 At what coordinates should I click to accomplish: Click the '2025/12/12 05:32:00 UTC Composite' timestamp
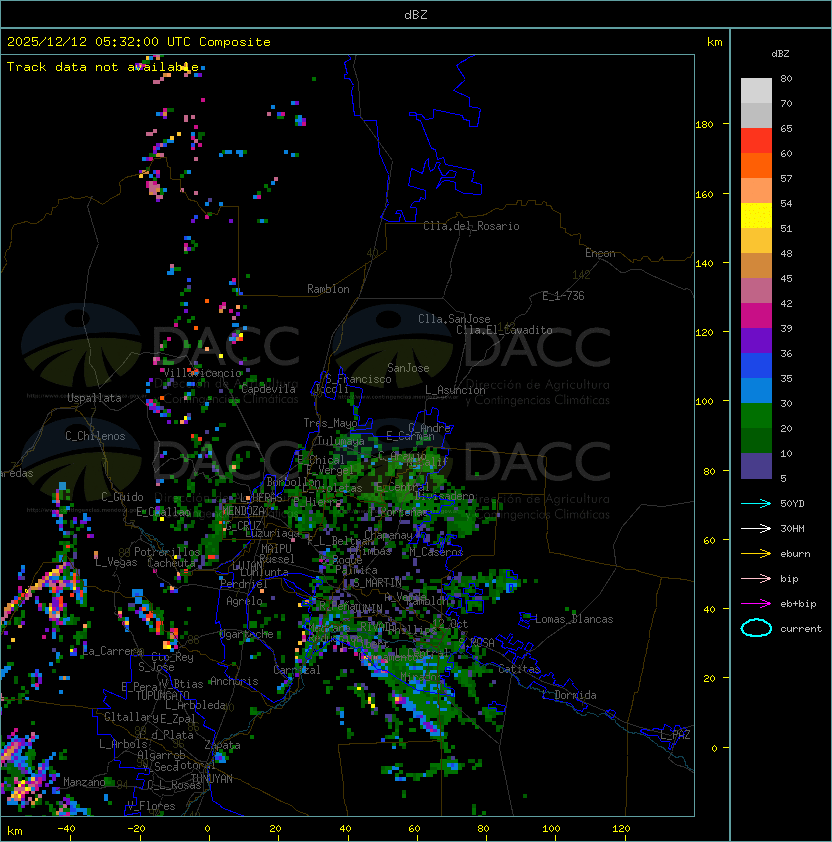click(x=139, y=42)
